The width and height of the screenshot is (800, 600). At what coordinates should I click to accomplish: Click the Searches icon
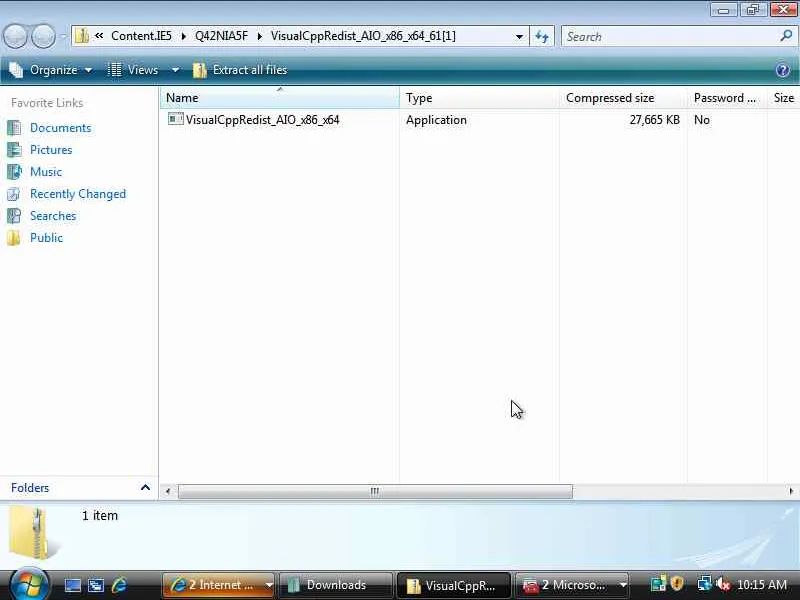14,215
